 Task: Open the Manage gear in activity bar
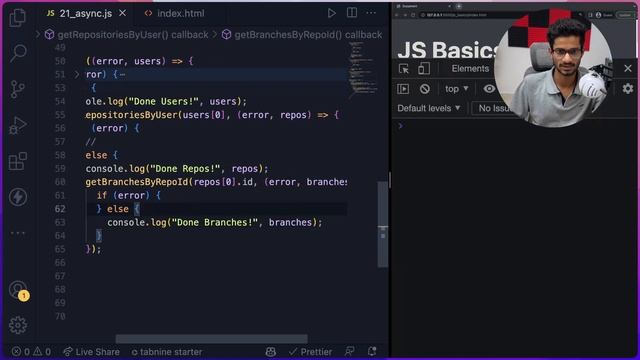(18, 325)
